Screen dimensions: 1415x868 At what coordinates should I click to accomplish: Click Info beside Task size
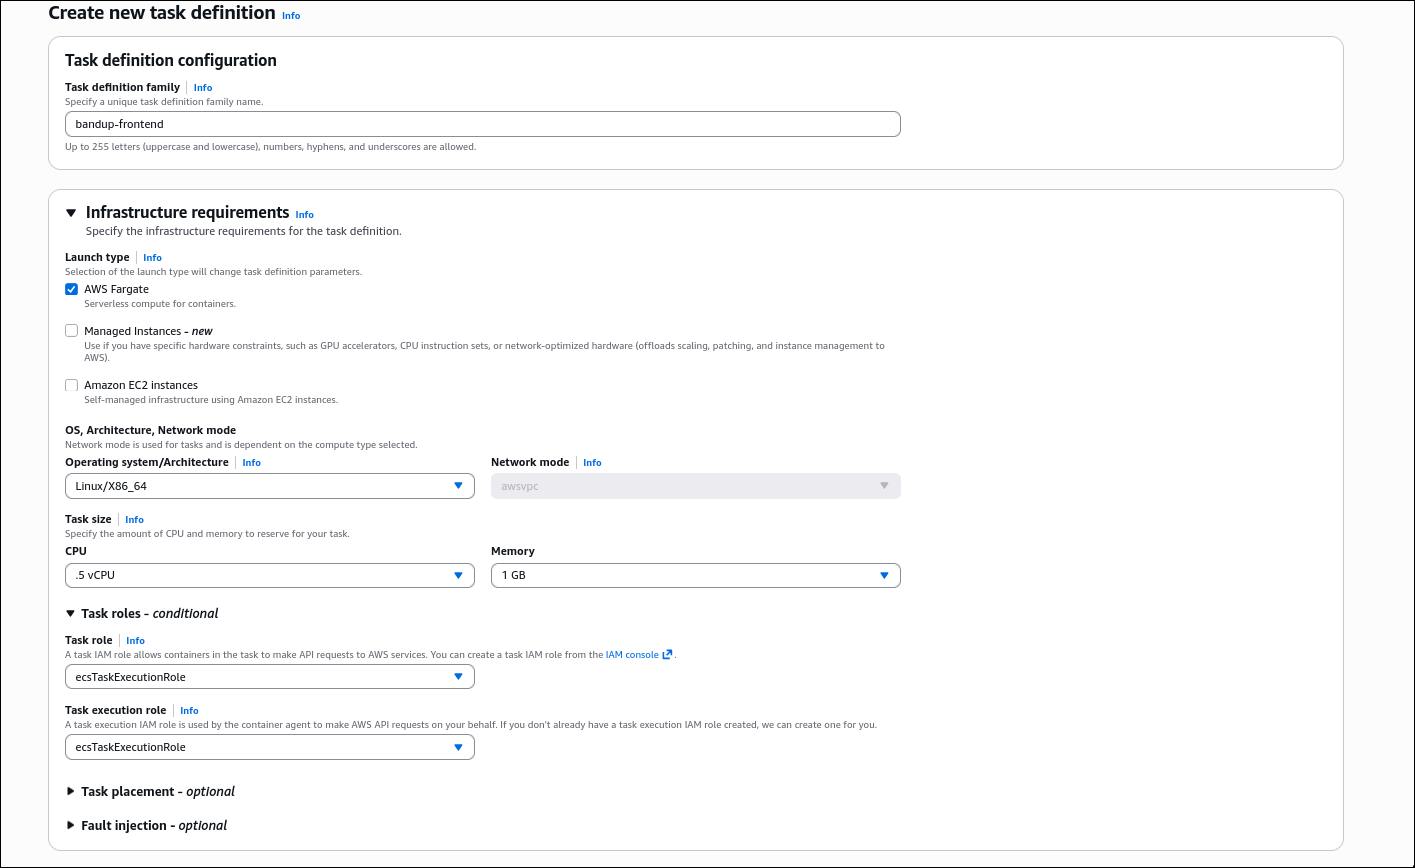(134, 519)
